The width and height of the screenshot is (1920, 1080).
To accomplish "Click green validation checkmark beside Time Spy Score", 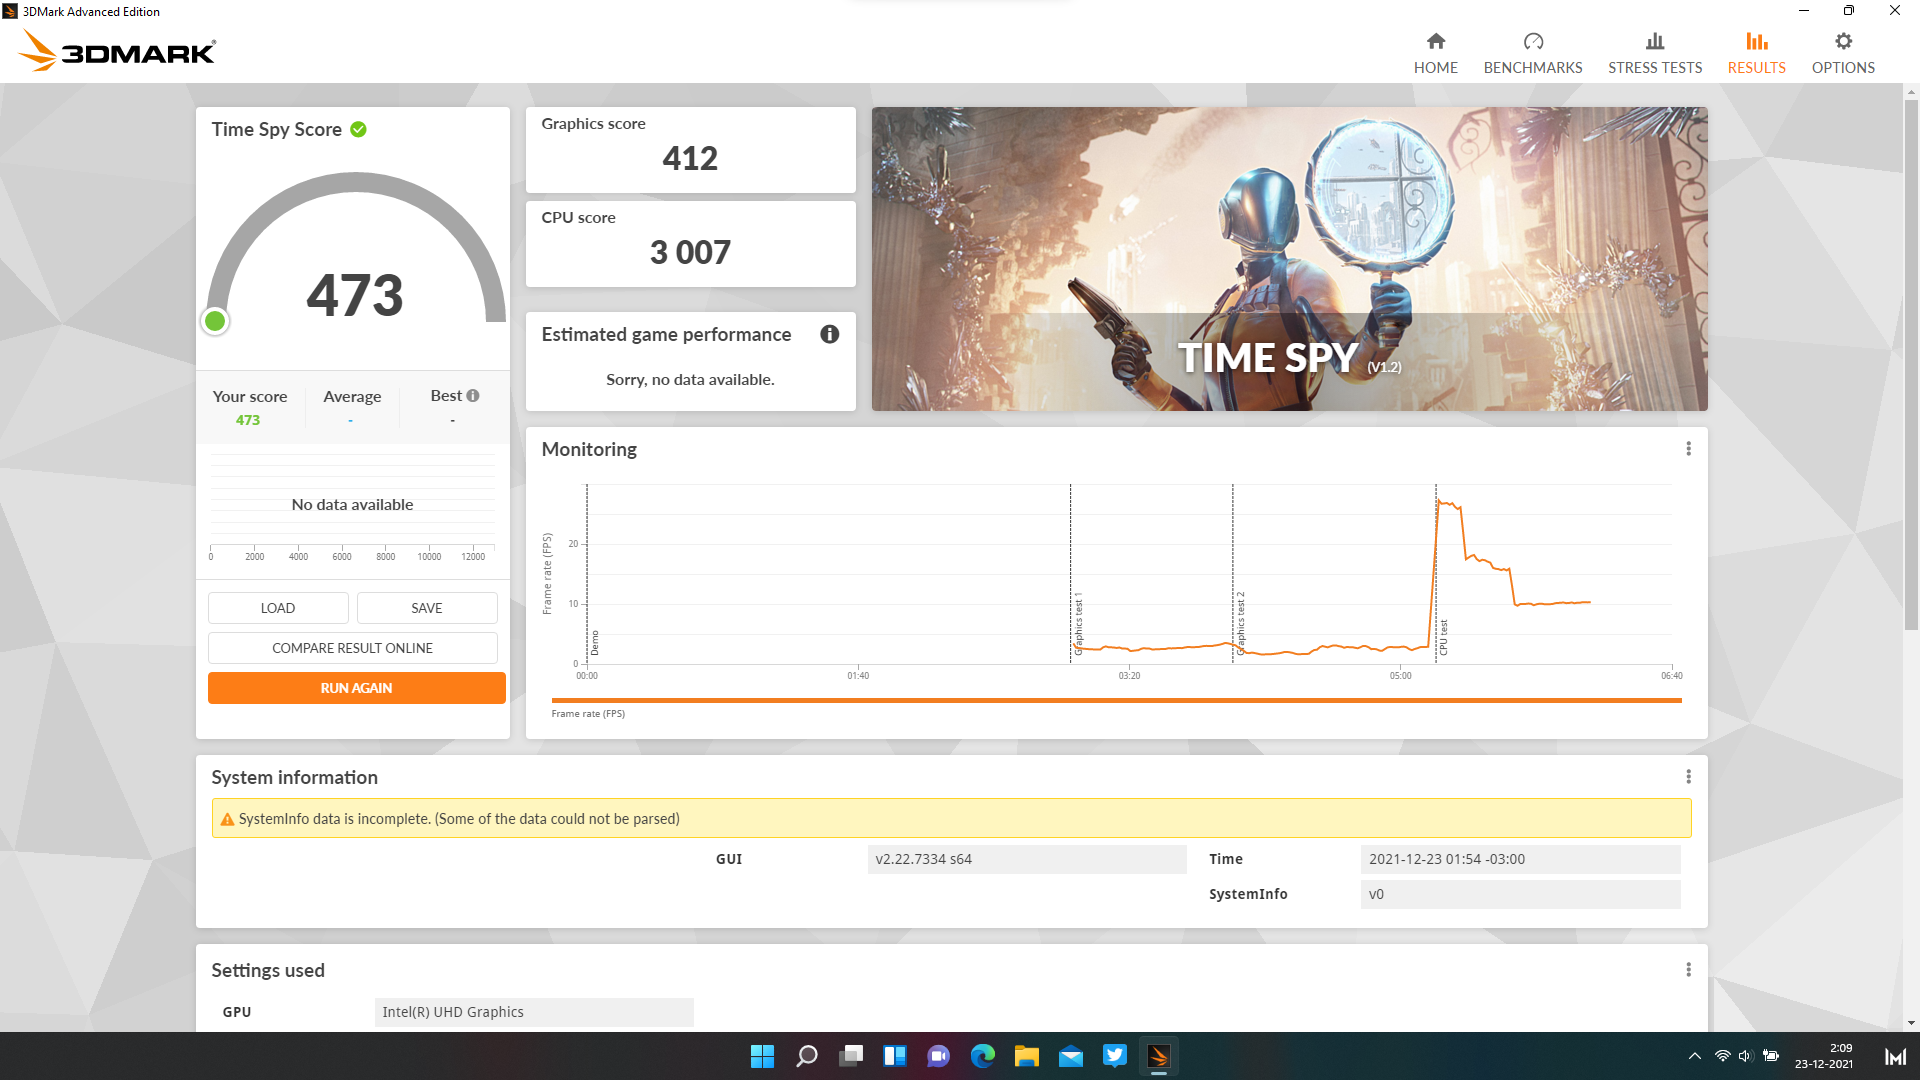I will coord(358,129).
